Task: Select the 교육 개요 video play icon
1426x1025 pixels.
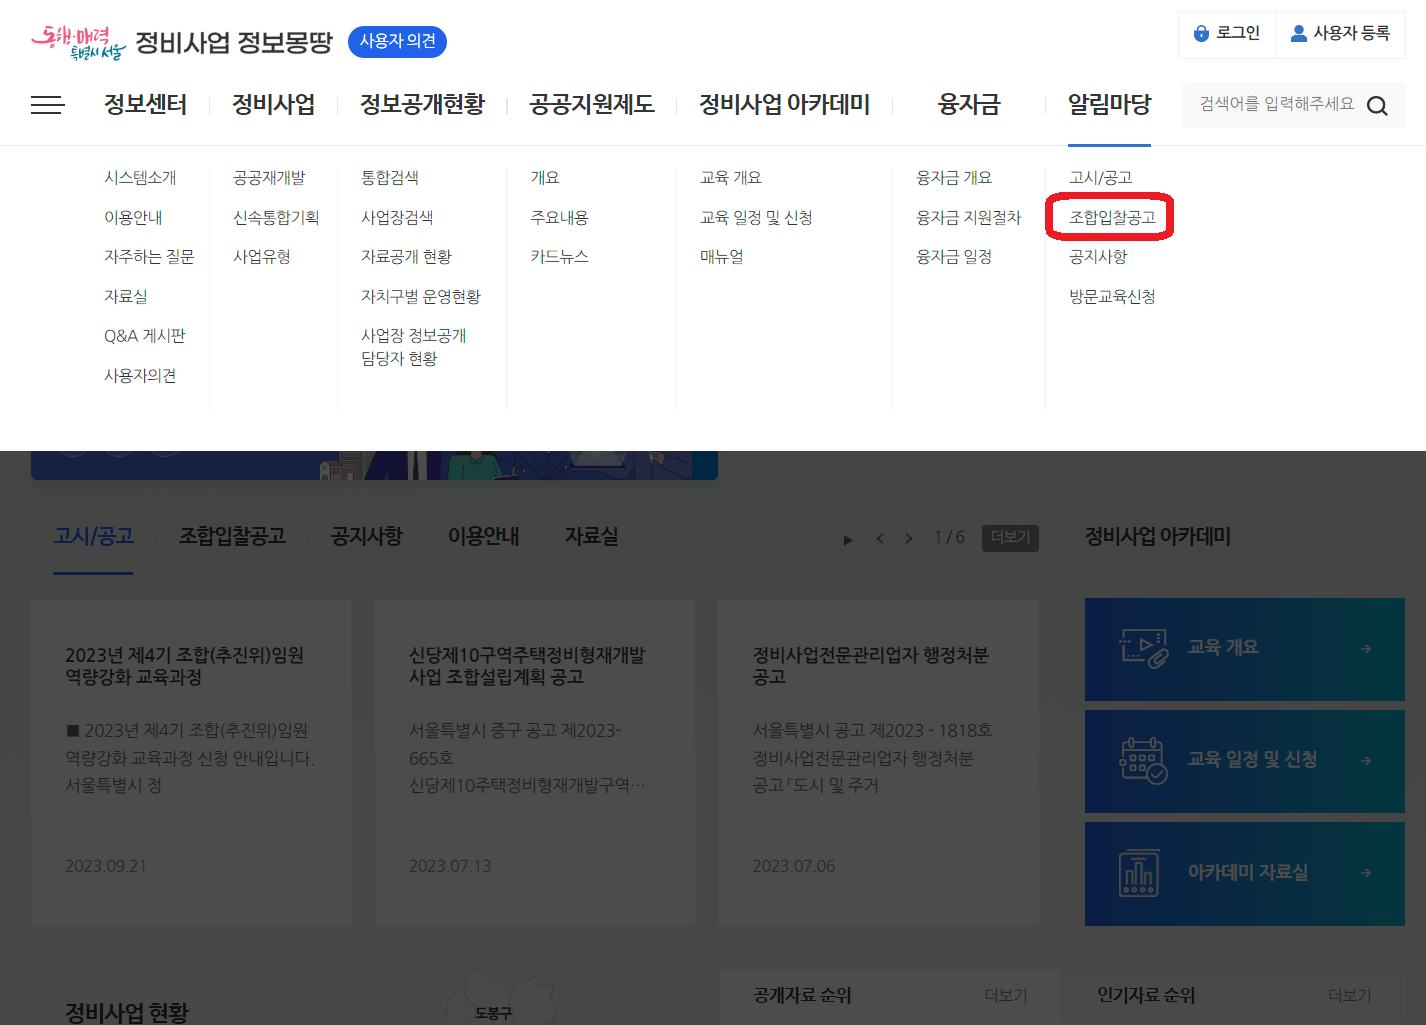Action: 1143,648
